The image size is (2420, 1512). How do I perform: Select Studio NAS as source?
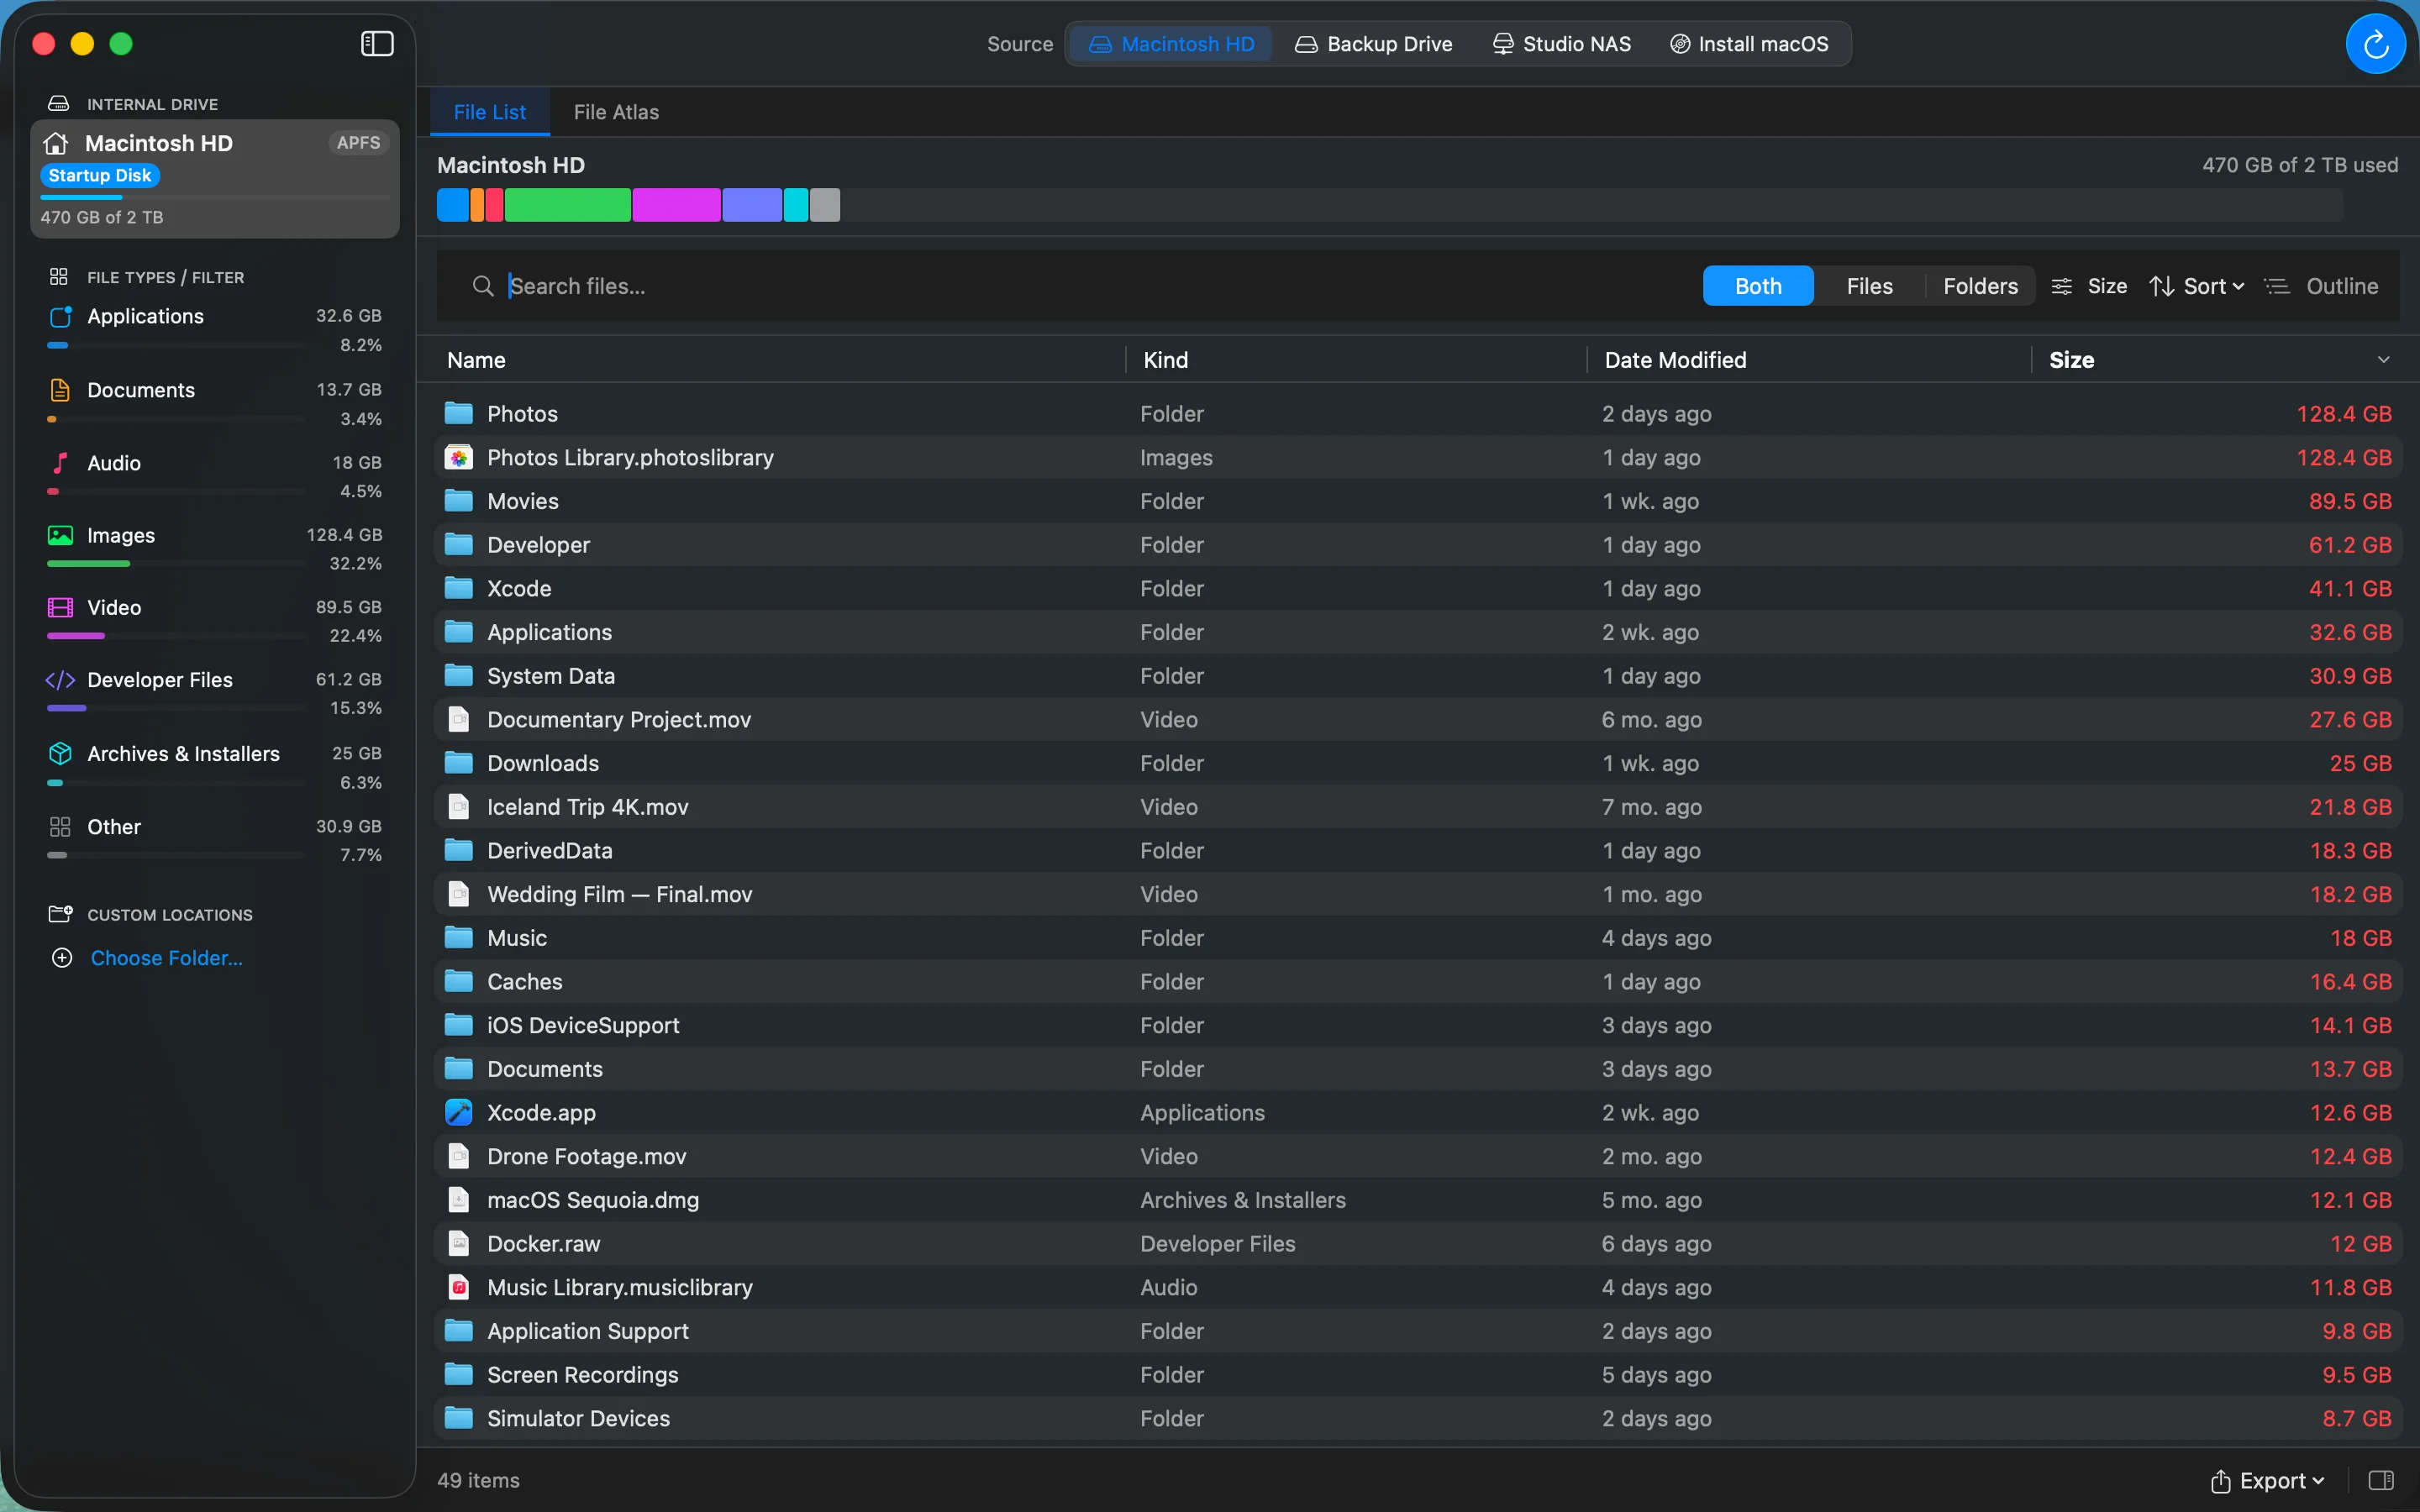tap(1561, 44)
